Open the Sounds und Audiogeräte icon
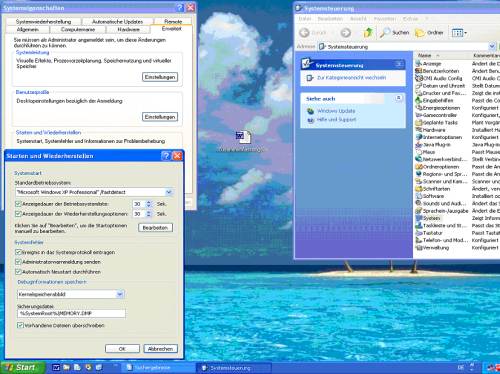 click(419, 203)
